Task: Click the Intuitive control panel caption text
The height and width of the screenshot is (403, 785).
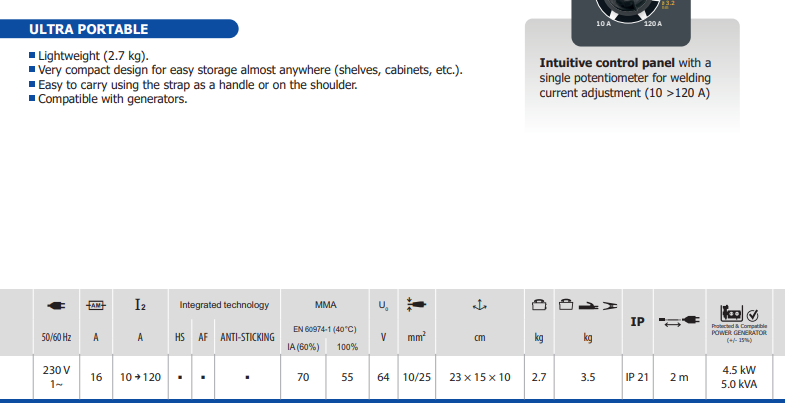Action: coord(626,78)
